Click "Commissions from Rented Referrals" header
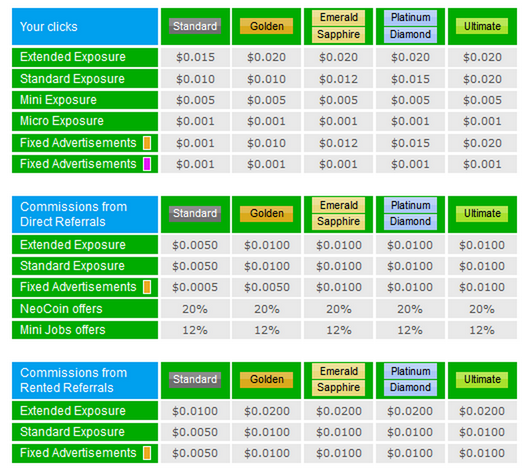This screenshot has width=530, height=472. [x=85, y=380]
